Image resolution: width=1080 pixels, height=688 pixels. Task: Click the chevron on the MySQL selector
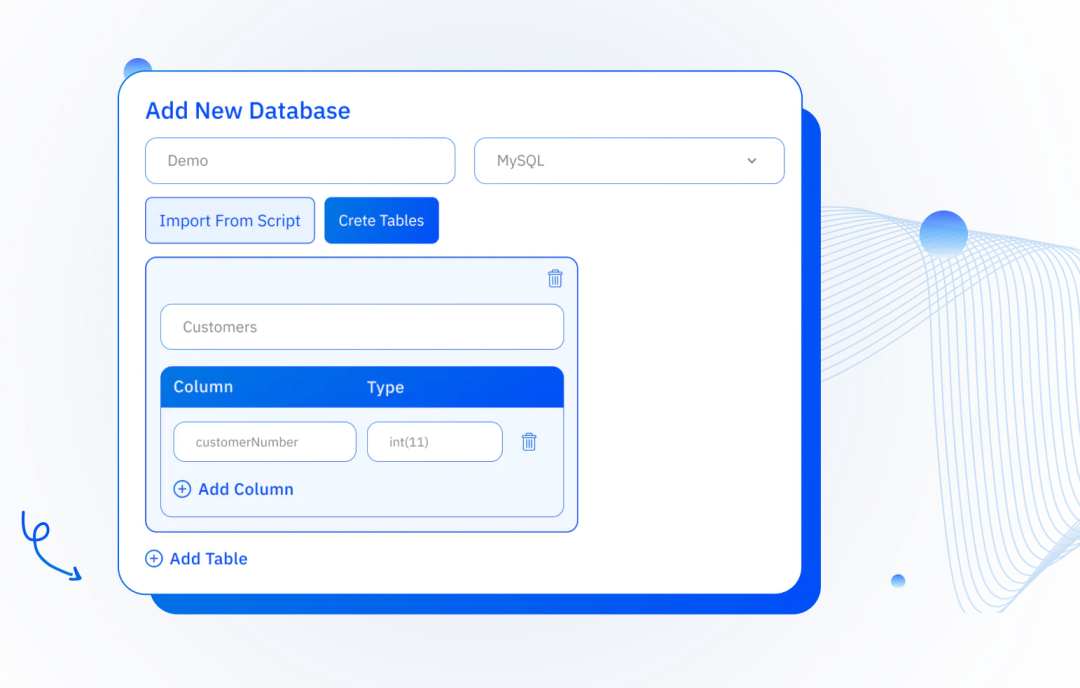[x=751, y=160]
